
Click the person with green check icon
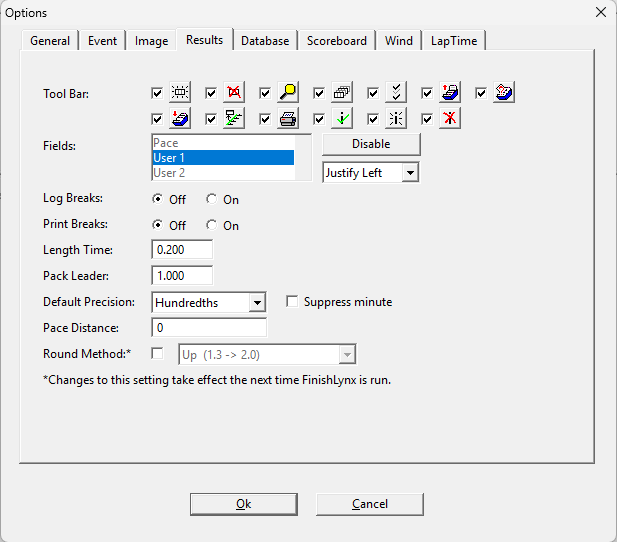tap(342, 118)
